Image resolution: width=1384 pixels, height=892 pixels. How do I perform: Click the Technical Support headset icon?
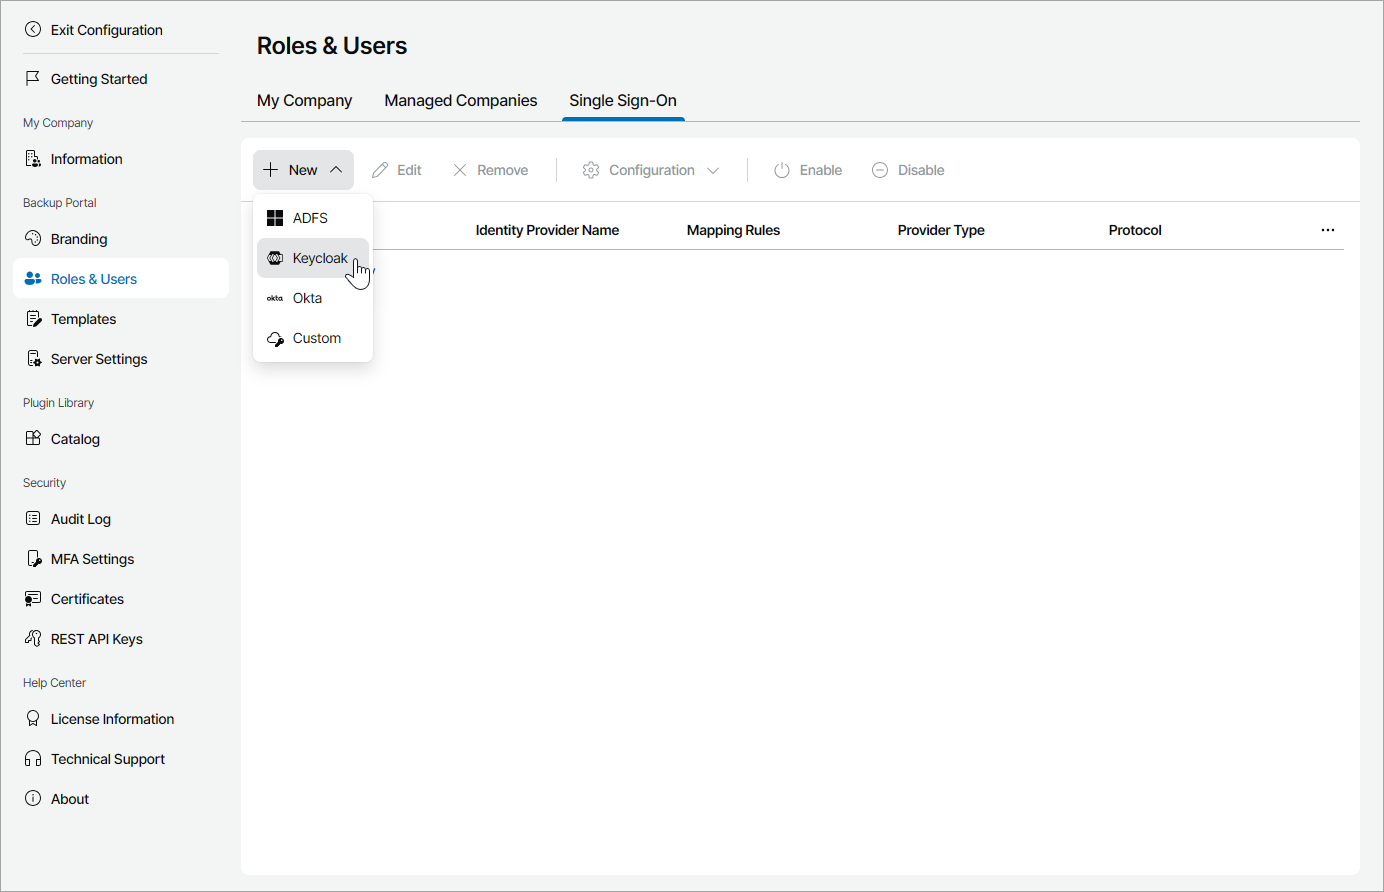point(33,759)
